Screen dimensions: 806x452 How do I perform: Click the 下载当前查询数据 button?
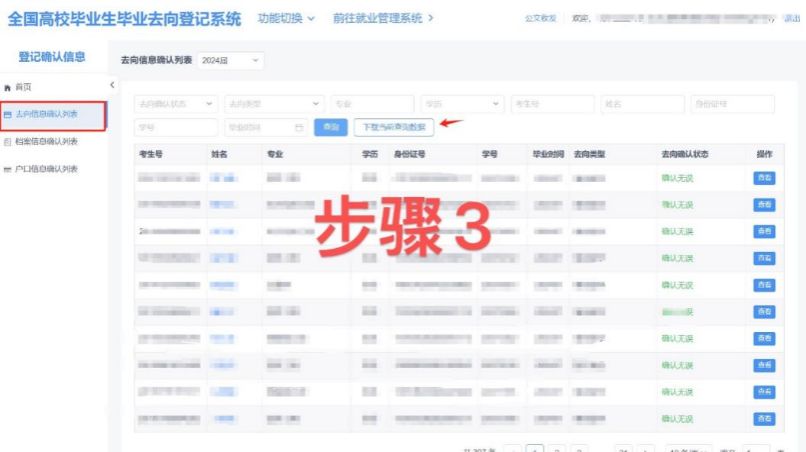pyautogui.click(x=393, y=127)
